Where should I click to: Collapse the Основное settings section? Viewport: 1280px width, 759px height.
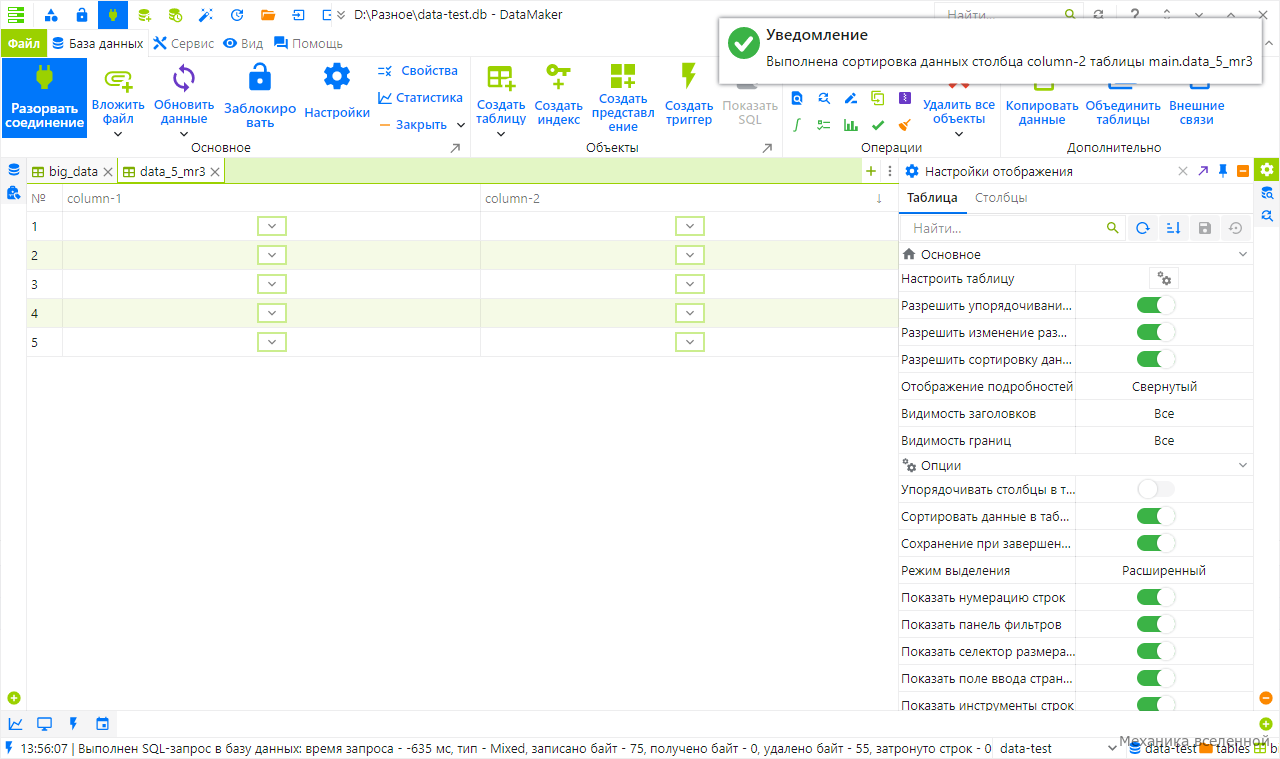click(x=1243, y=255)
